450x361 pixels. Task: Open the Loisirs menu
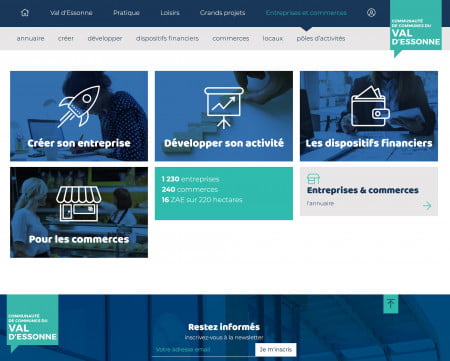pyautogui.click(x=170, y=13)
